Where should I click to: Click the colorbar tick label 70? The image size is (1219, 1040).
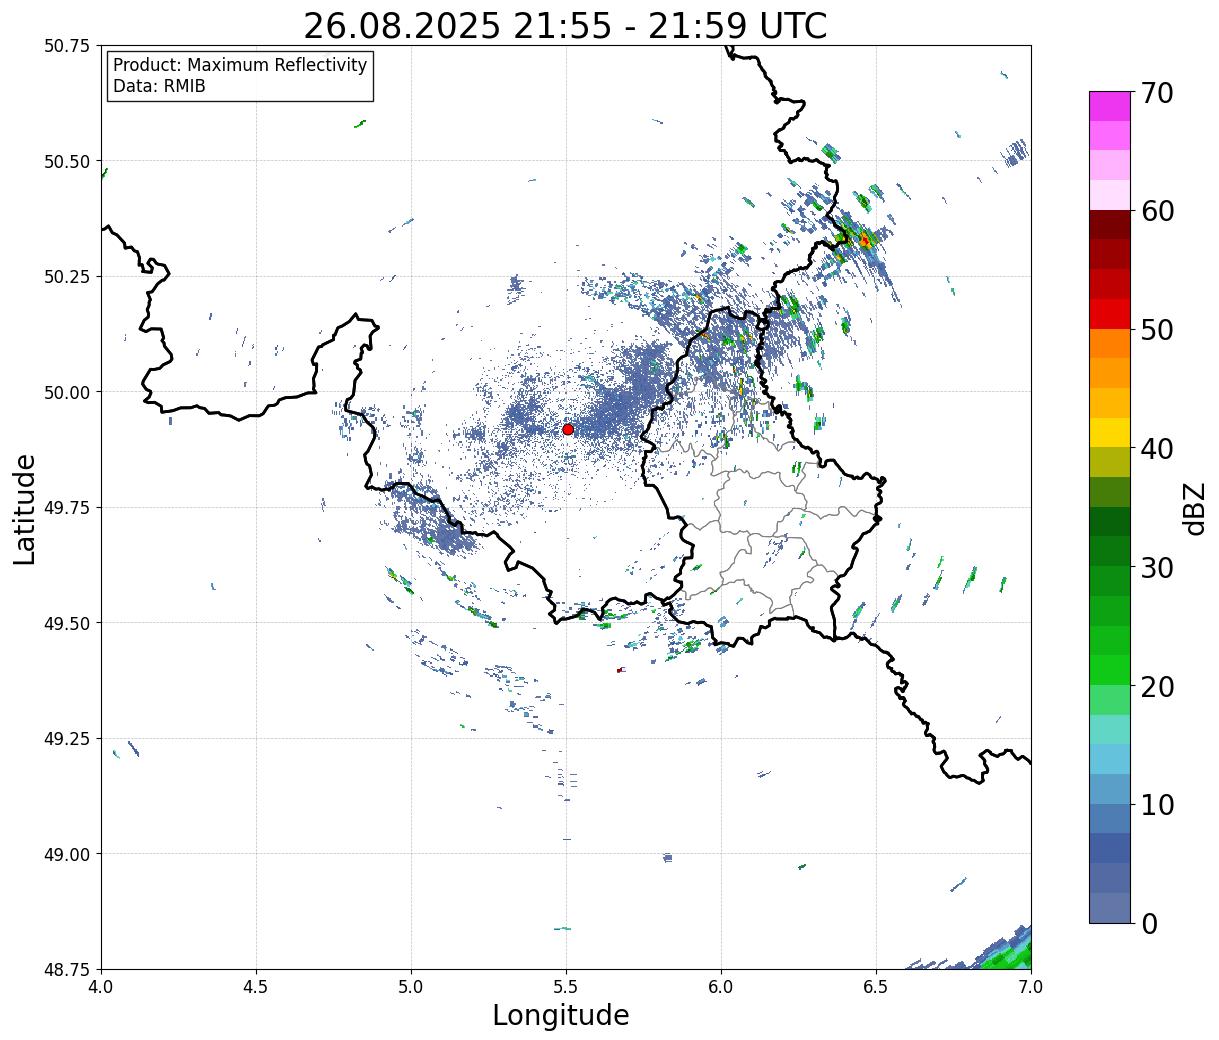(1155, 93)
